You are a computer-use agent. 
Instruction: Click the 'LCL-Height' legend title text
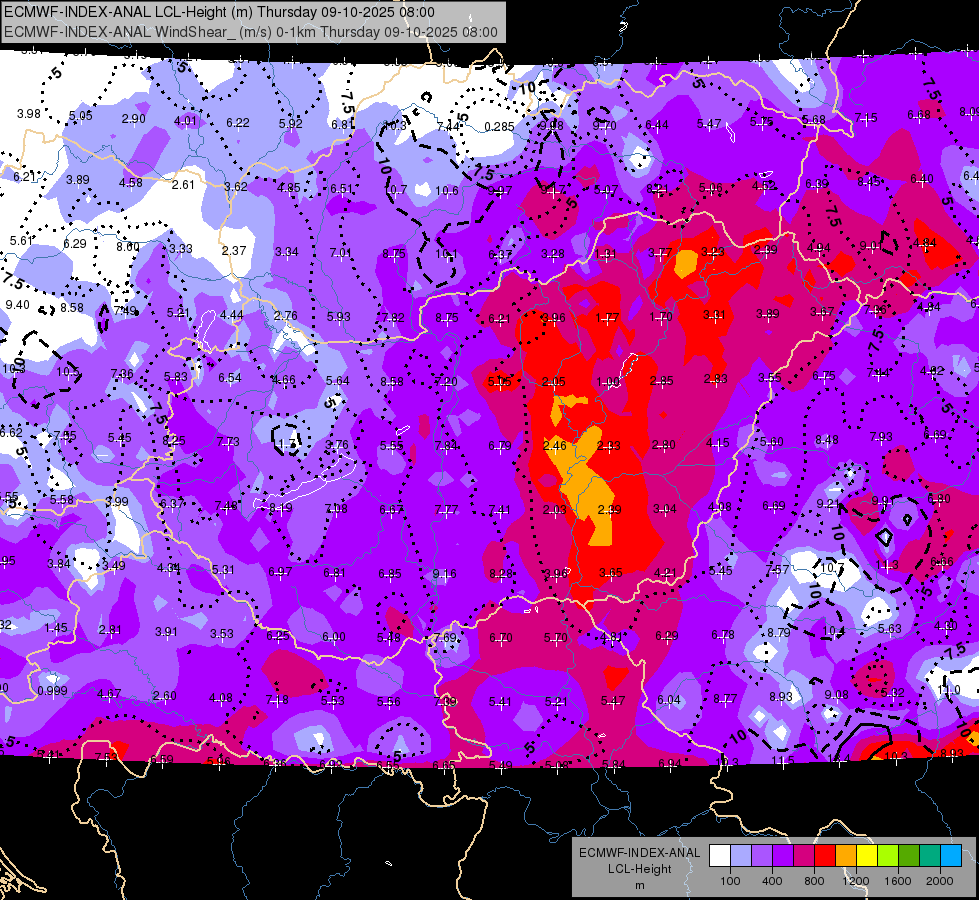pyautogui.click(x=640, y=869)
